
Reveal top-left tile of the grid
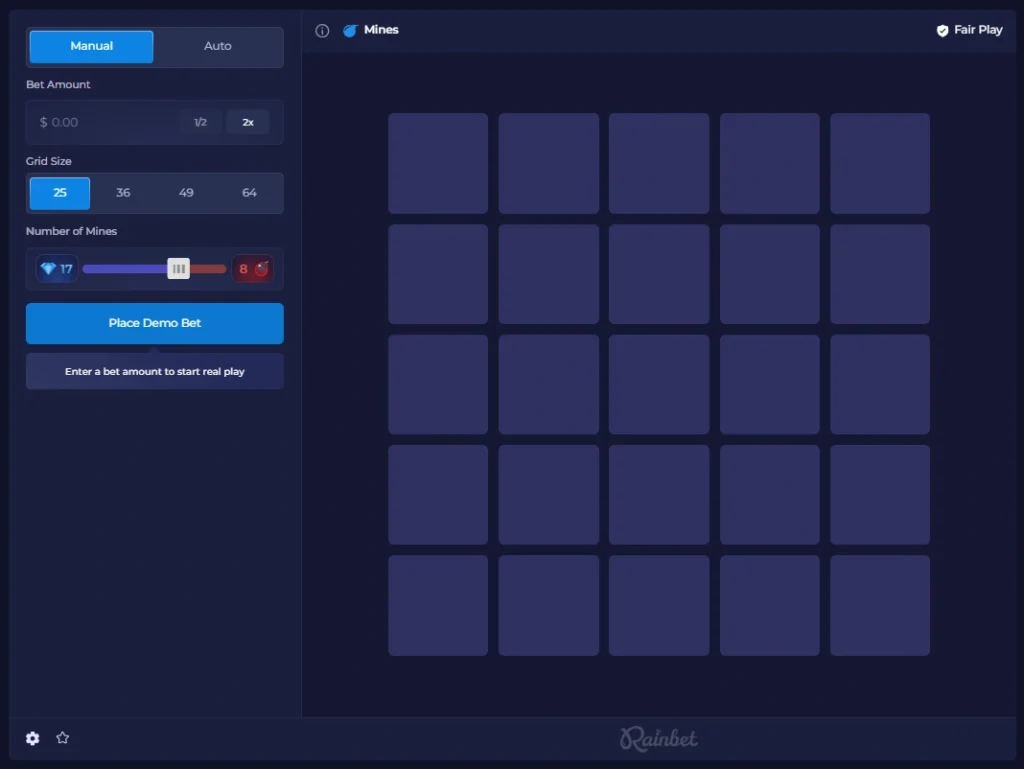(x=438, y=163)
